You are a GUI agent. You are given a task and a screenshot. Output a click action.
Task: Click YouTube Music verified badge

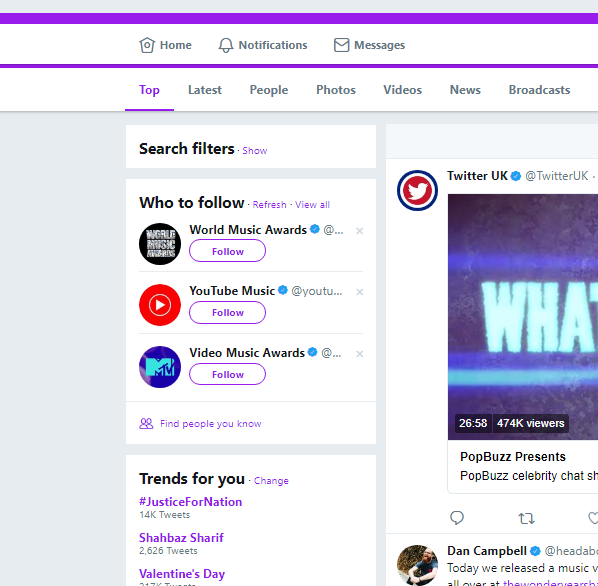(x=283, y=290)
